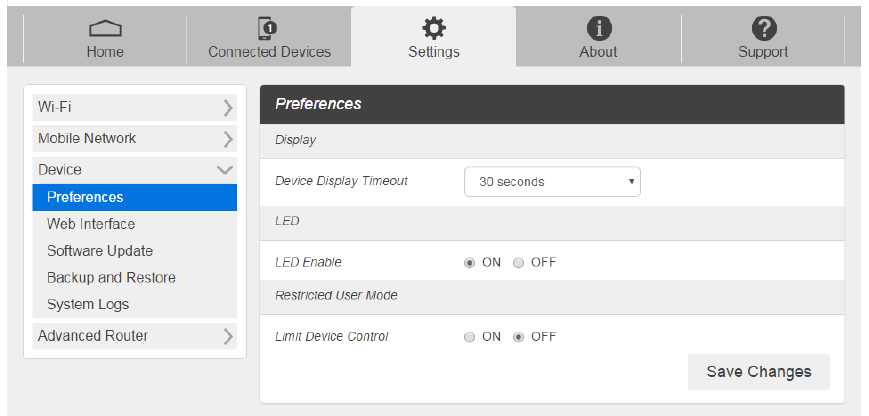Viewport: 869px width, 416px height.
Task: View System Logs in sidebar
Action: (88, 304)
